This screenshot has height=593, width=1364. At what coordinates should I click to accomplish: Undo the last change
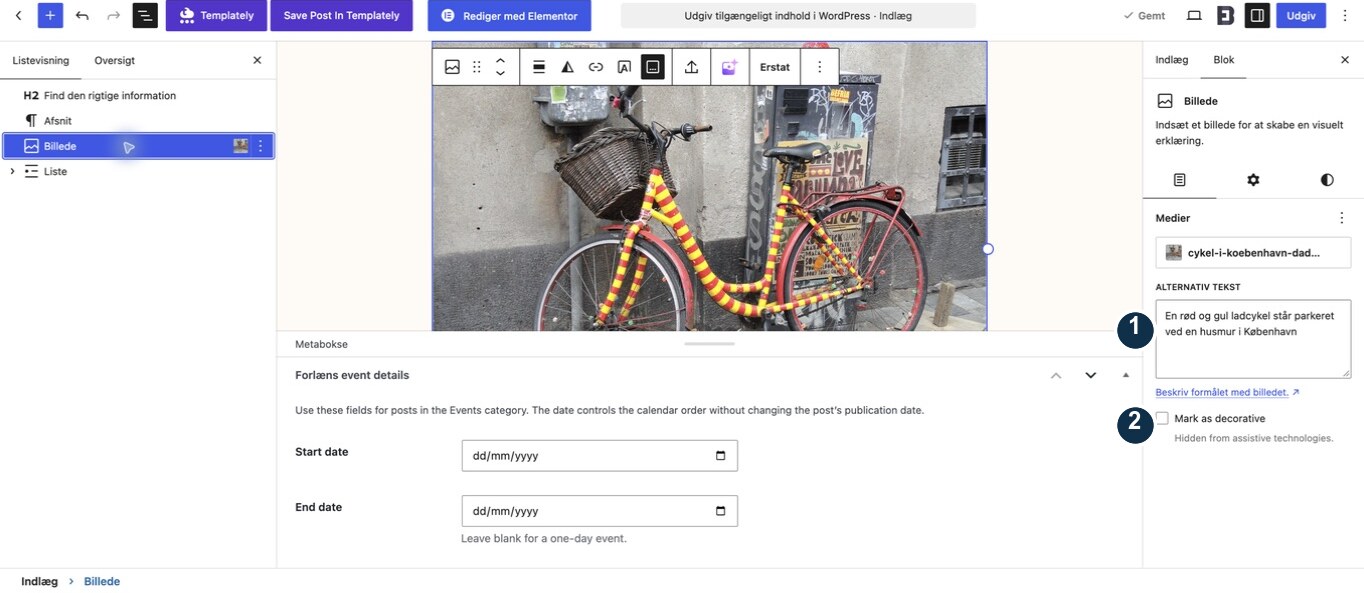click(x=82, y=15)
